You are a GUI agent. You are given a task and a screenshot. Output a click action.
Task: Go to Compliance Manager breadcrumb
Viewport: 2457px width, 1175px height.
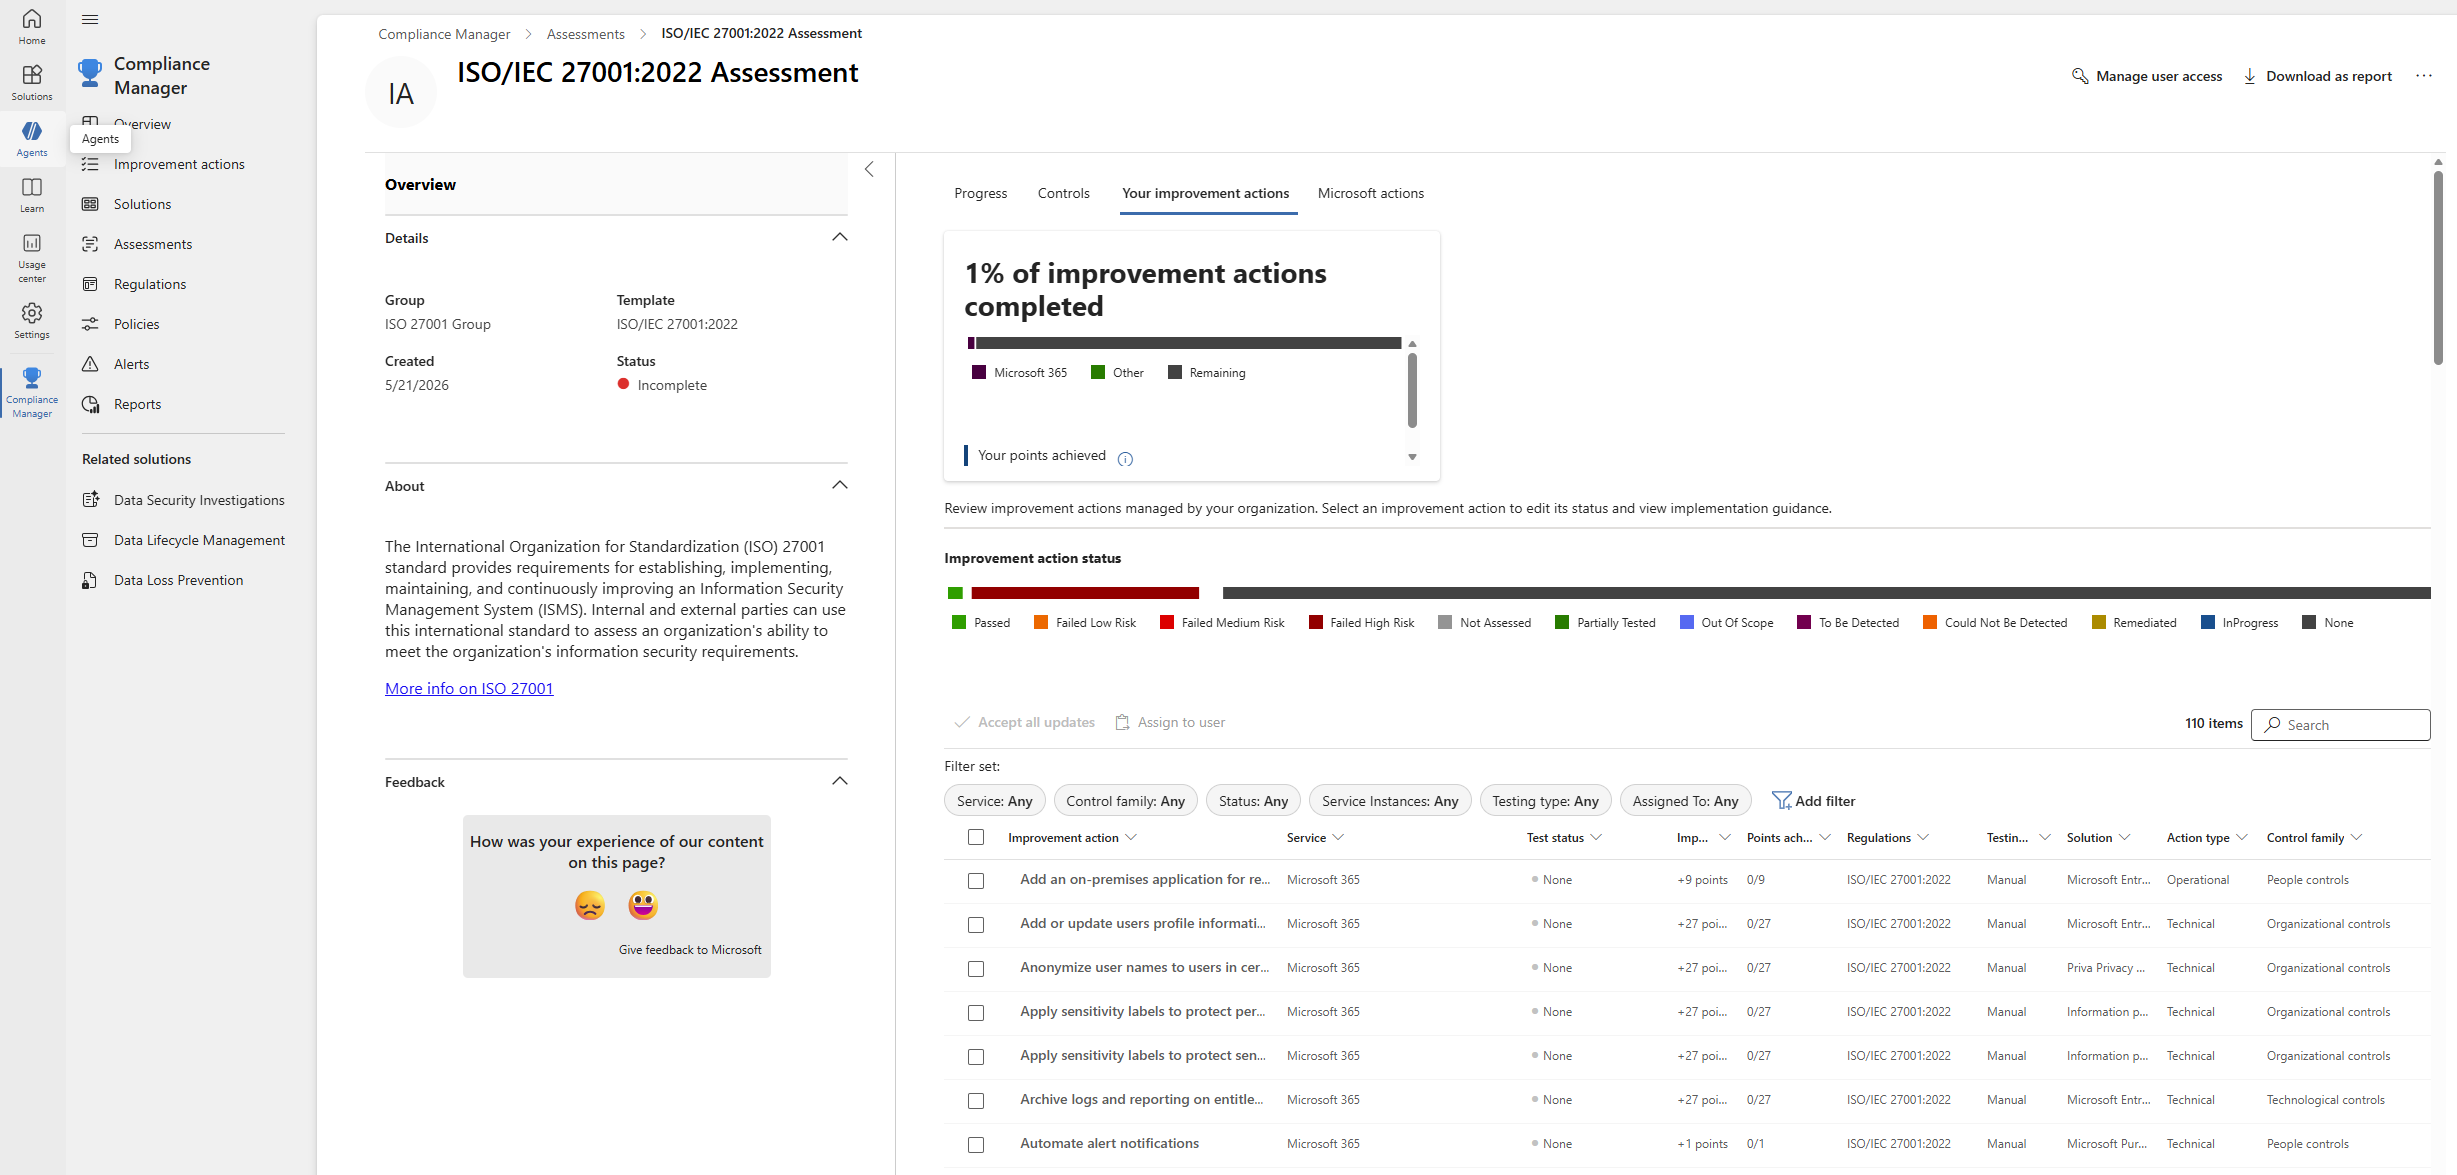[444, 34]
